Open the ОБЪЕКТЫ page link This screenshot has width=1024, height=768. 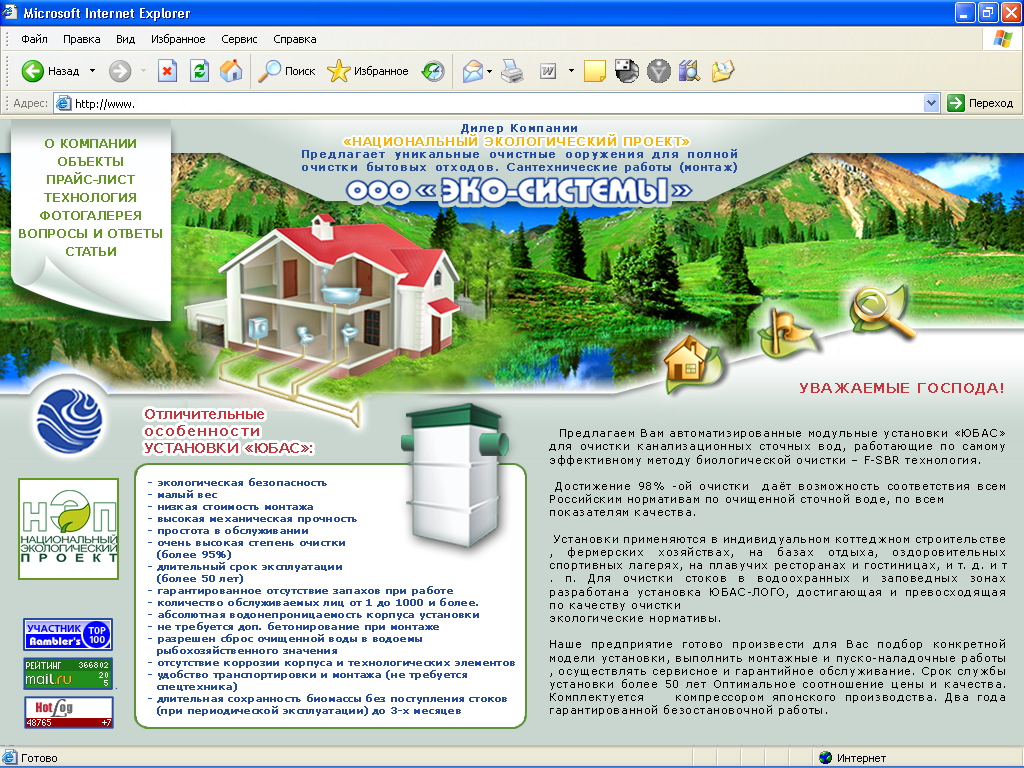pos(90,161)
